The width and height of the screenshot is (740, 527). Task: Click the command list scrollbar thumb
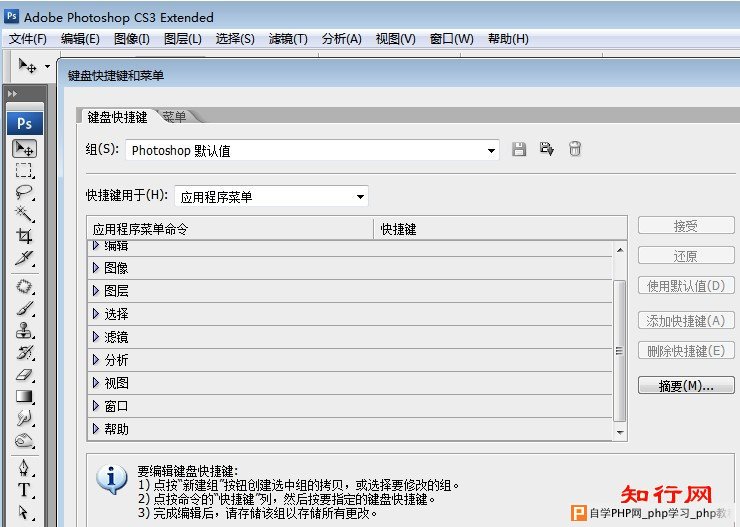click(x=620, y=351)
